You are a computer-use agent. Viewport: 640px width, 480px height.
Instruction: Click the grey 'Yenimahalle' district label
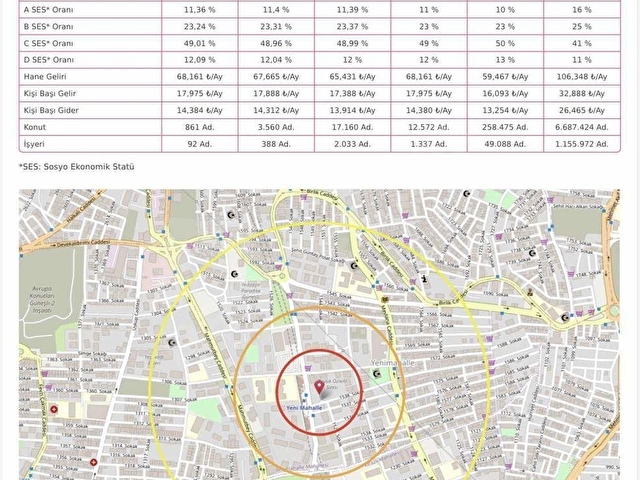click(393, 362)
